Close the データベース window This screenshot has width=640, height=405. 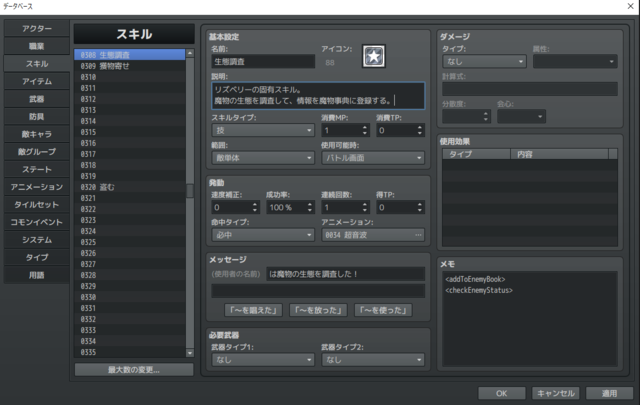pos(631,6)
